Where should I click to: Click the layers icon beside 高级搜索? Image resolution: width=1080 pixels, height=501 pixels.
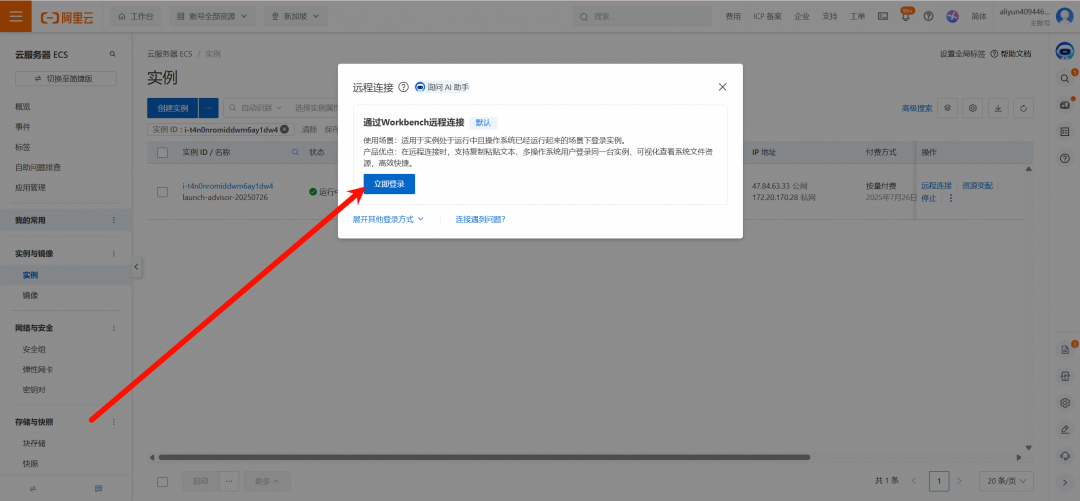click(x=948, y=108)
